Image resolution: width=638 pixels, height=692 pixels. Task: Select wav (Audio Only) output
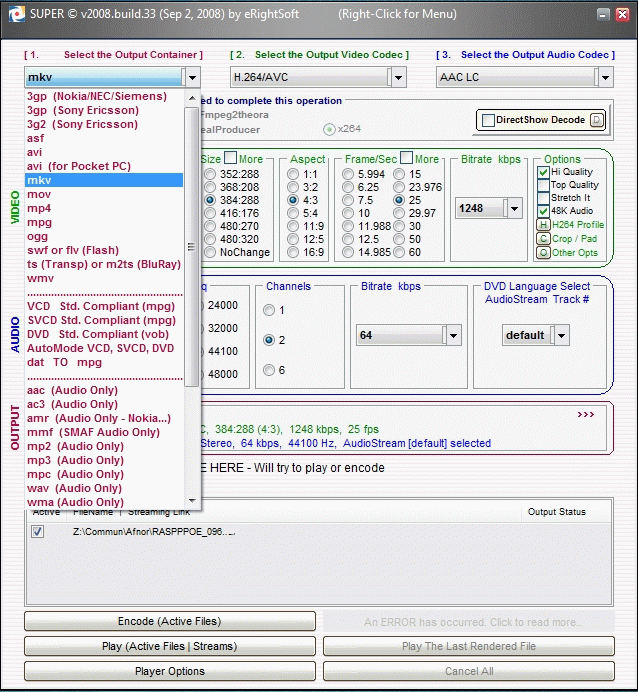[104, 488]
